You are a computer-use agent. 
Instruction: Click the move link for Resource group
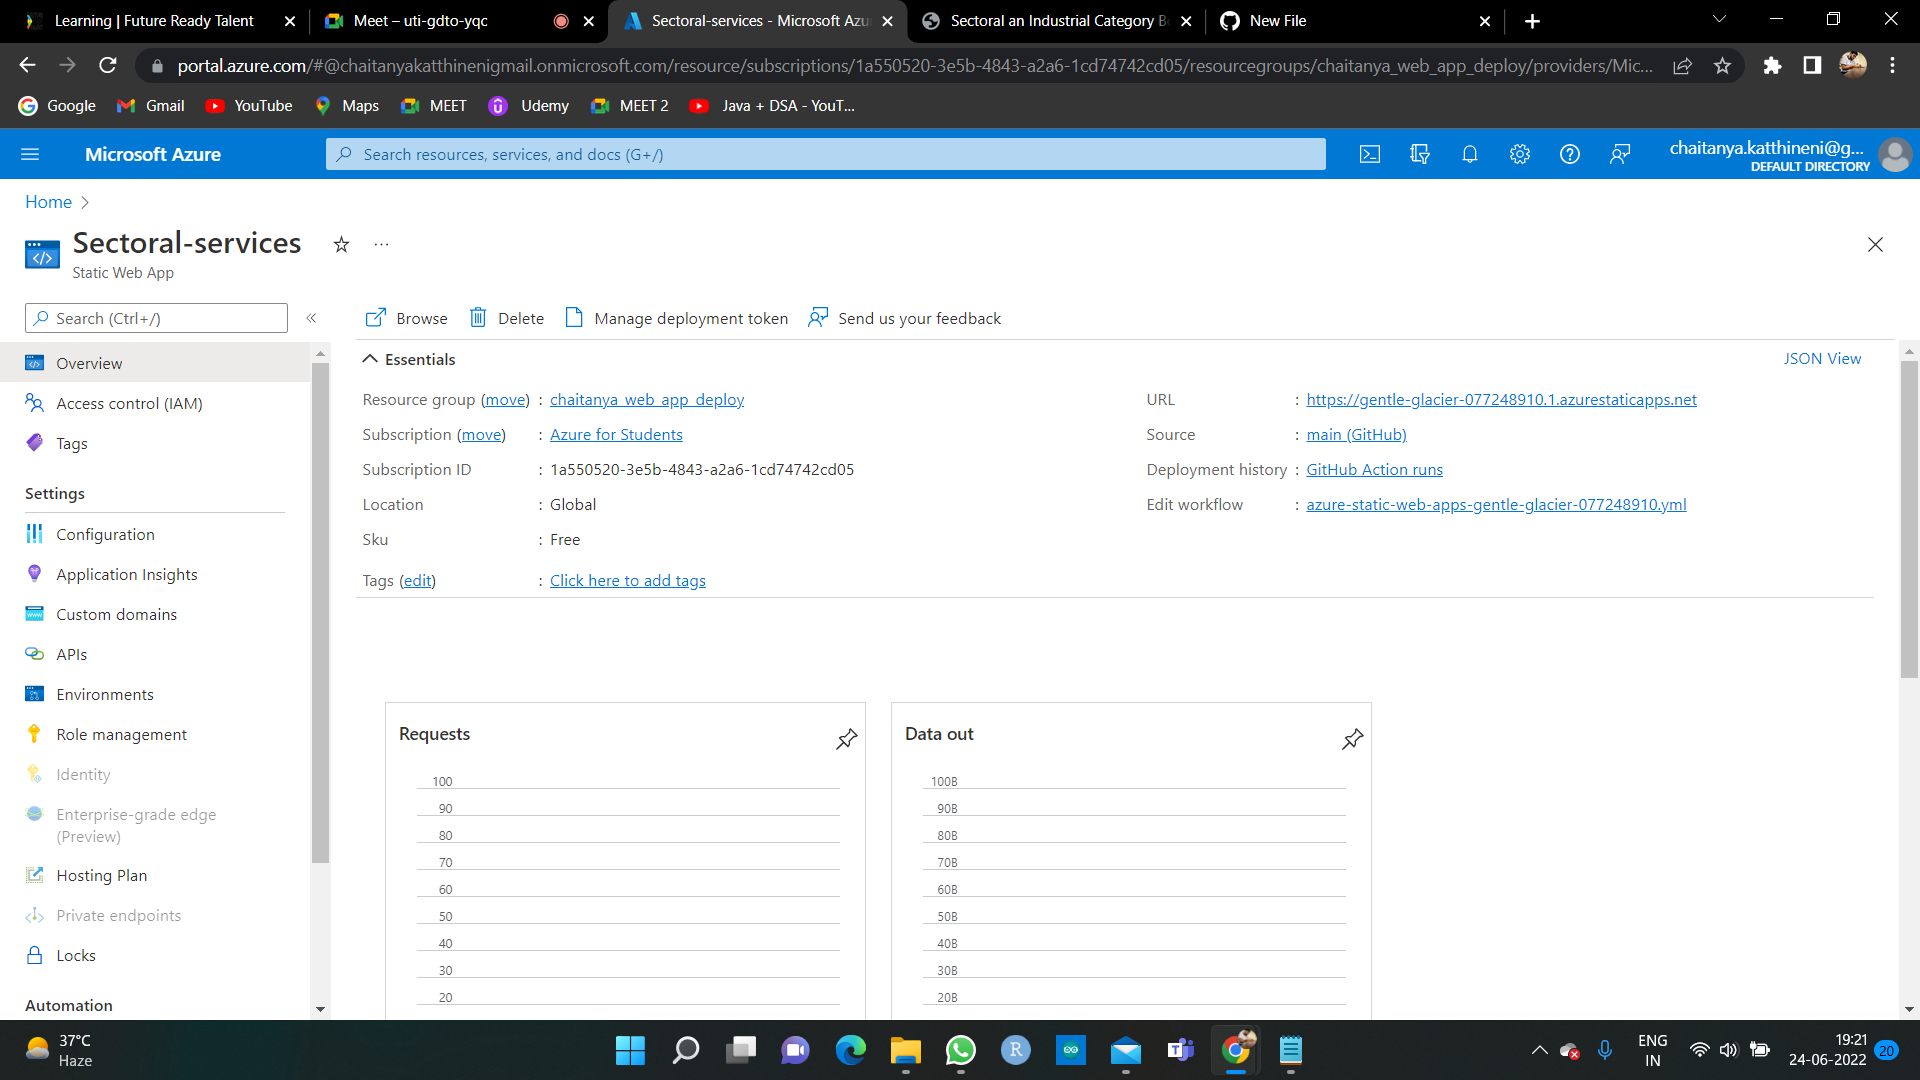pyautogui.click(x=505, y=400)
